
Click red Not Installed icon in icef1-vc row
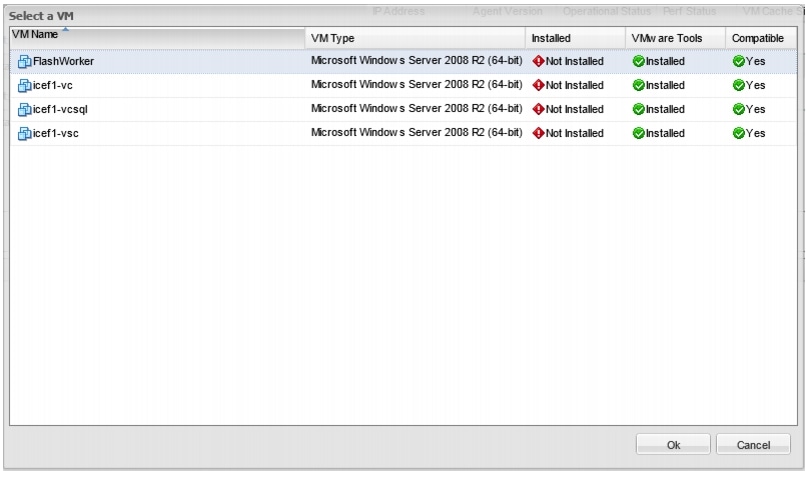pos(538,85)
